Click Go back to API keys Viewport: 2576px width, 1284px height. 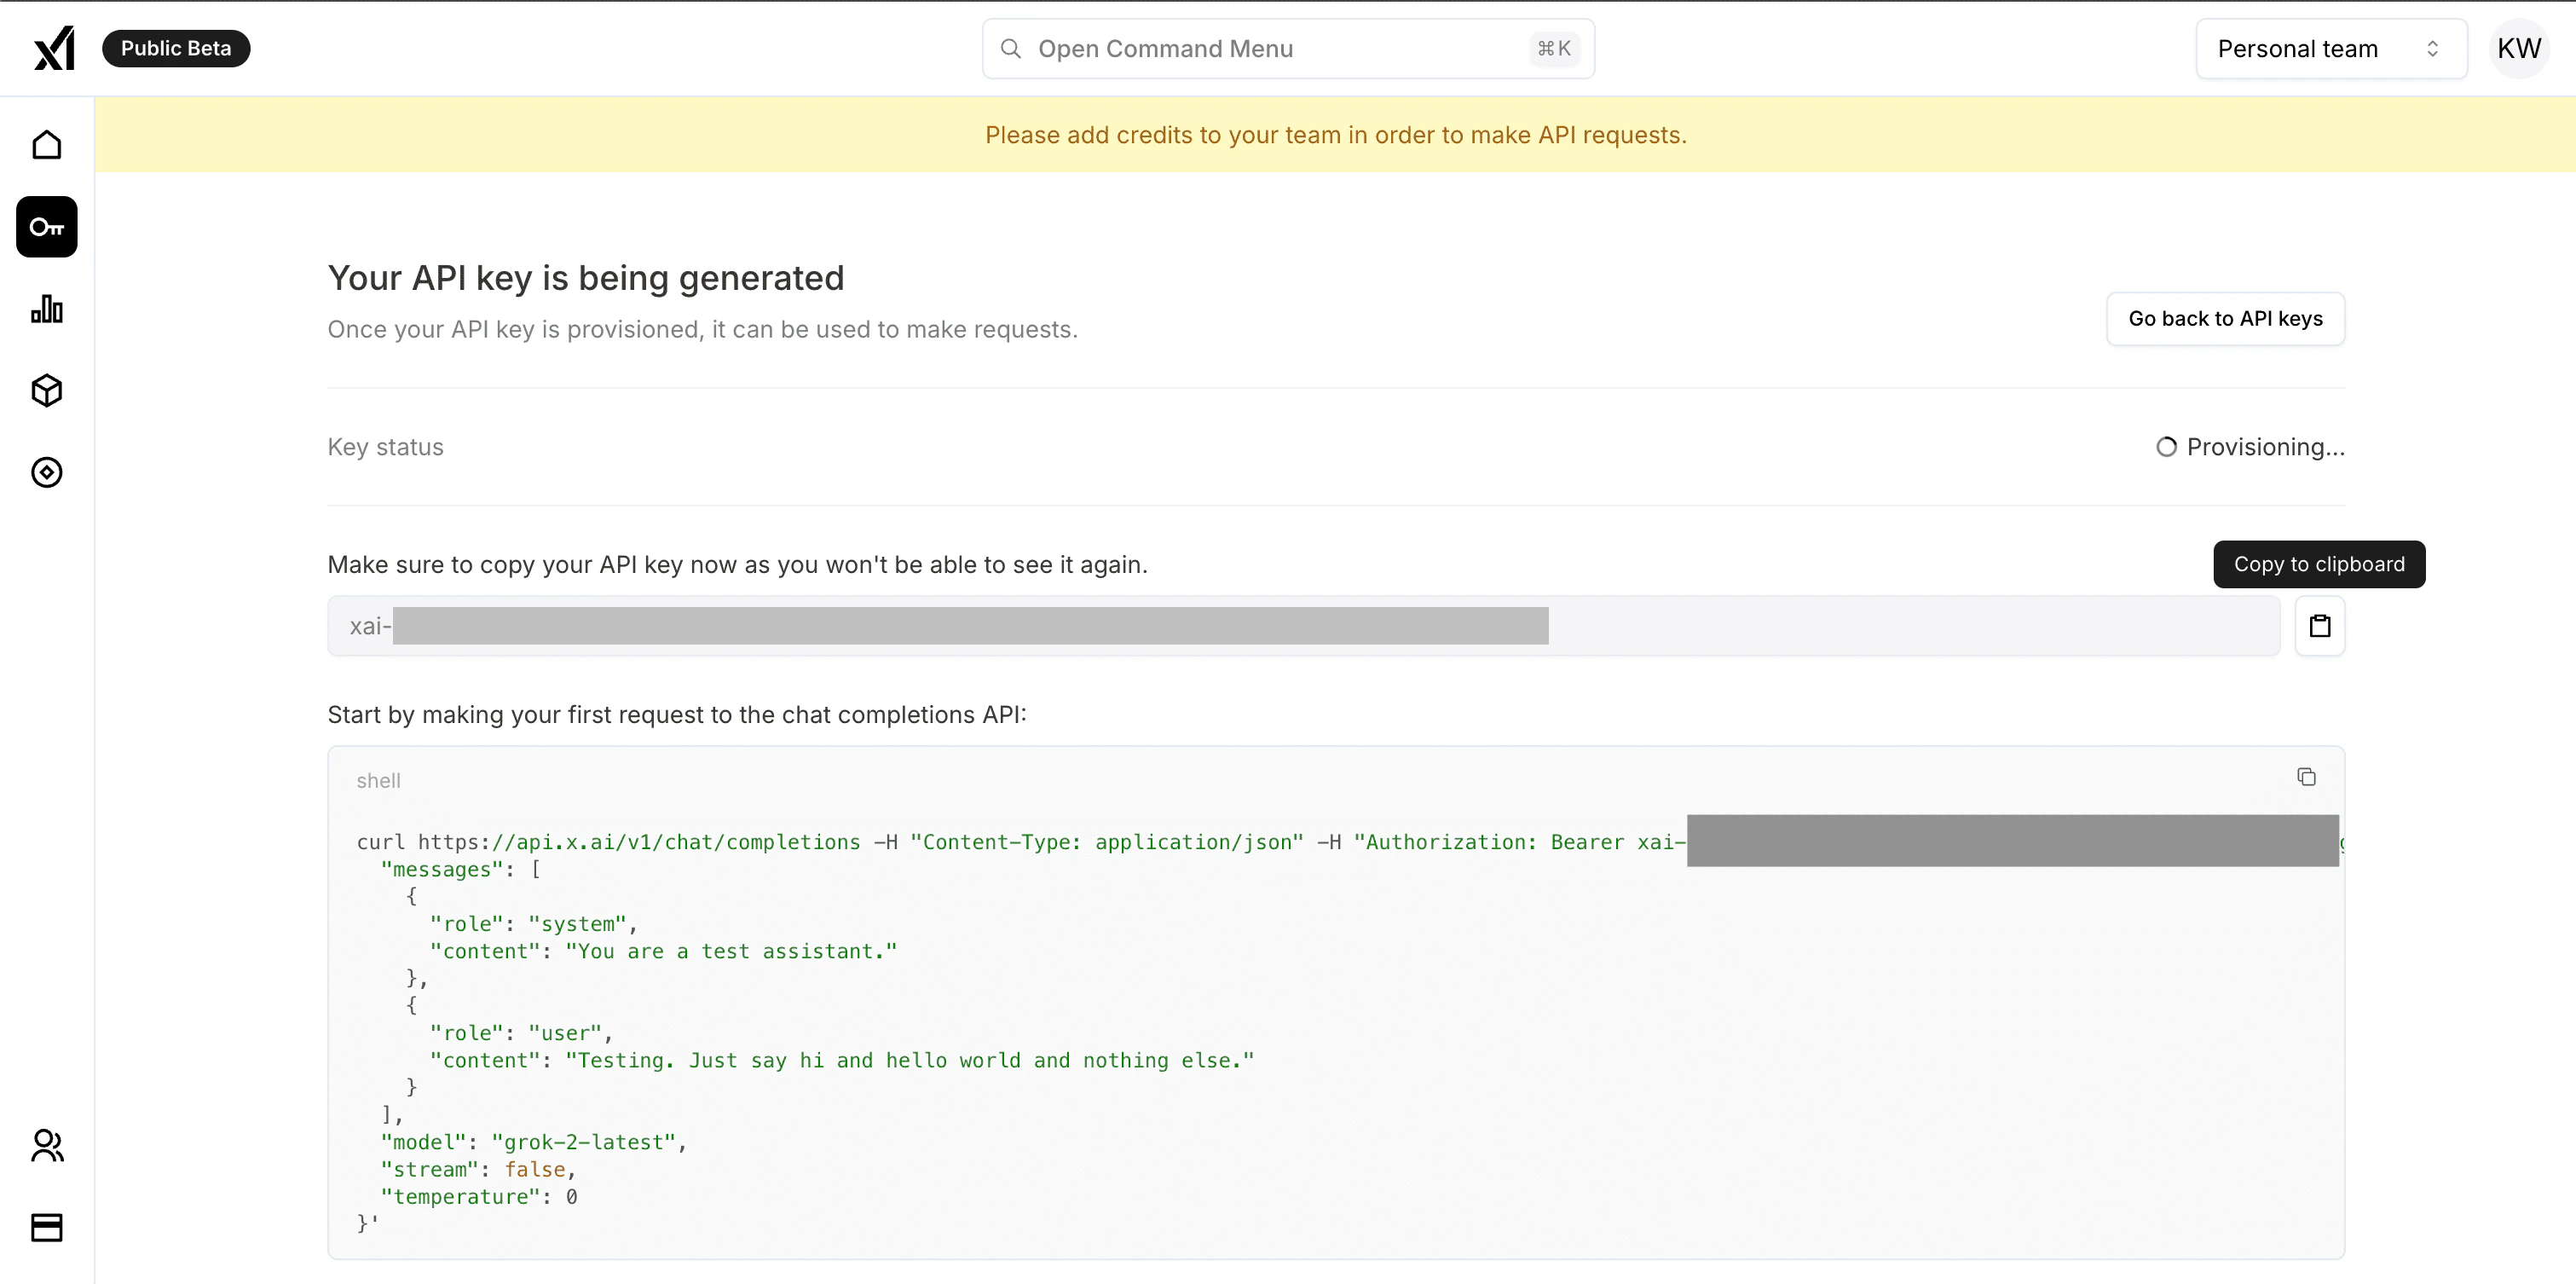(2224, 319)
